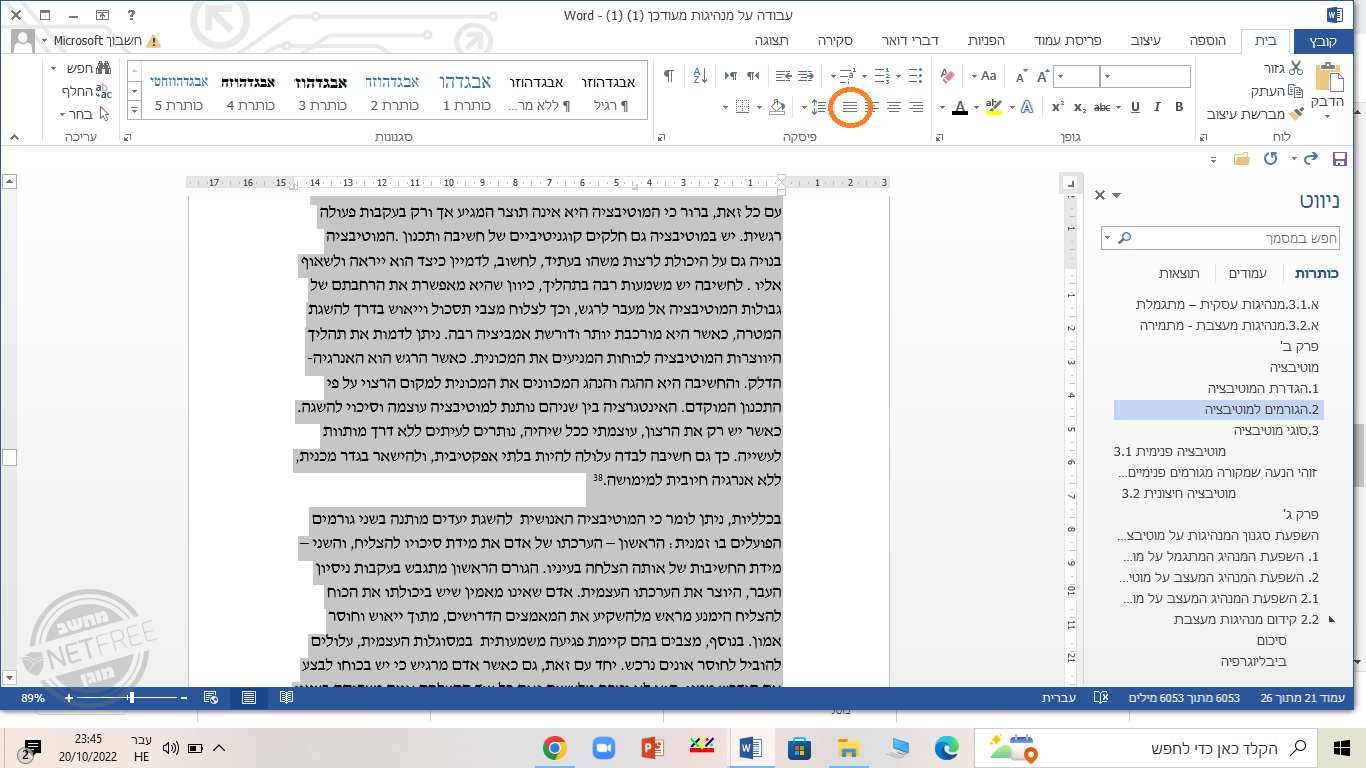Open a file using the folder icon
The image size is (1366, 768).
[x=1242, y=159]
